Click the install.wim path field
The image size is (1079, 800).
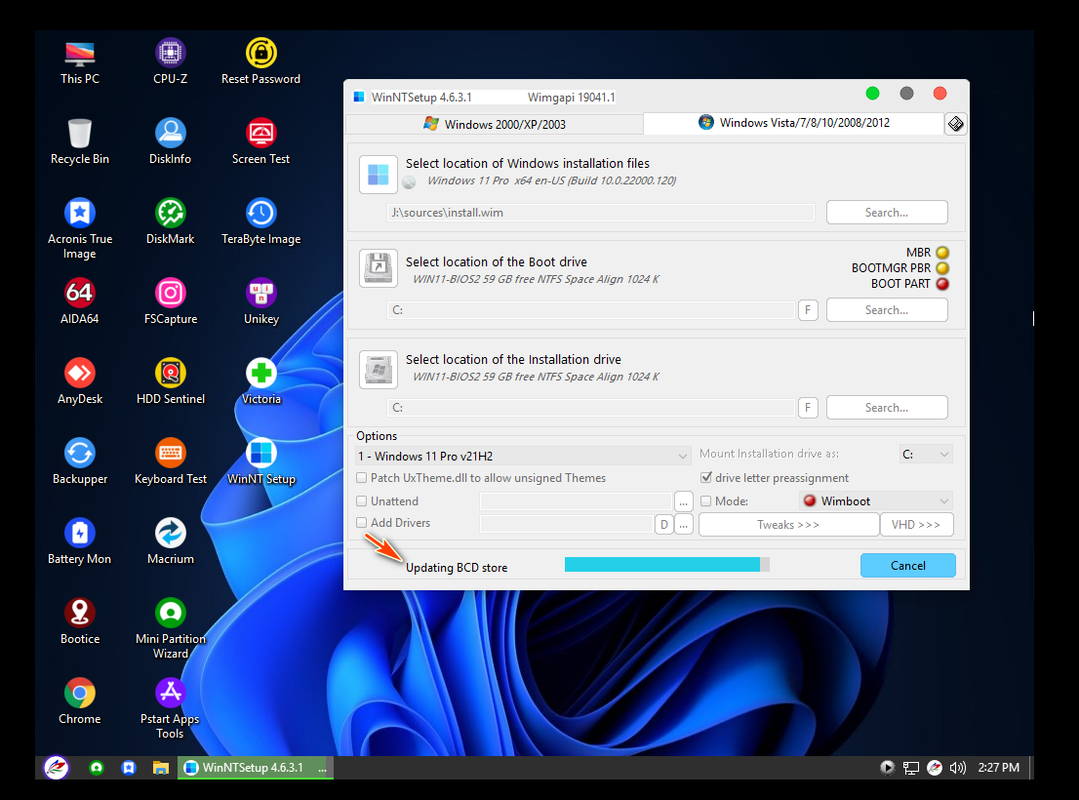click(601, 213)
